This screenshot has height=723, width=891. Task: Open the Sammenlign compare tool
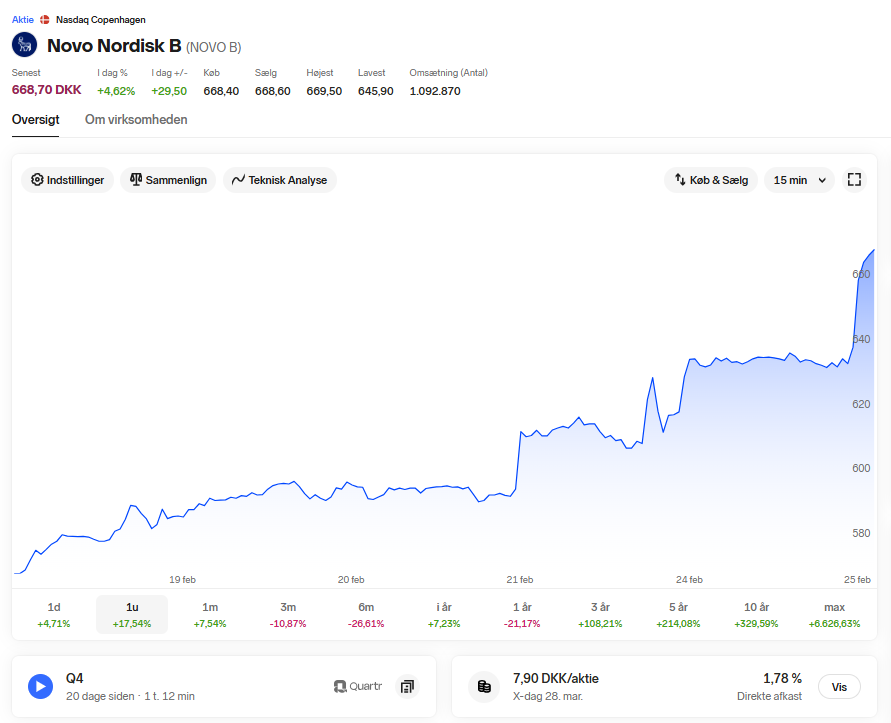pos(168,180)
